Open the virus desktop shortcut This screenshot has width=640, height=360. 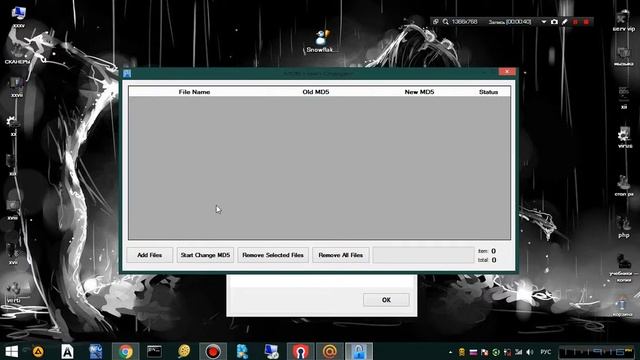click(624, 138)
